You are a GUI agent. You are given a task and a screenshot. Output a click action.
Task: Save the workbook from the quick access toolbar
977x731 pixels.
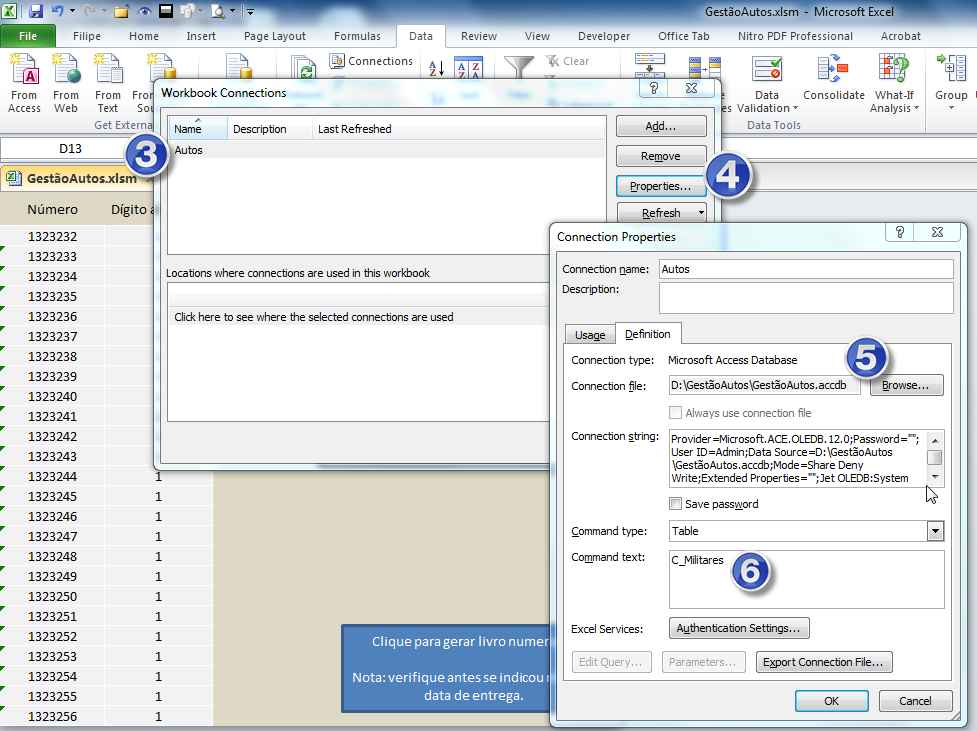click(x=35, y=11)
